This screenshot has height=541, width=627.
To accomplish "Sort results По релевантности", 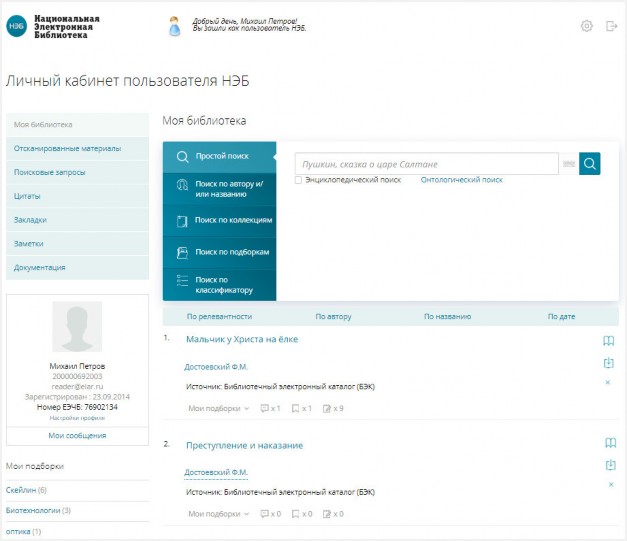I will click(x=220, y=317).
